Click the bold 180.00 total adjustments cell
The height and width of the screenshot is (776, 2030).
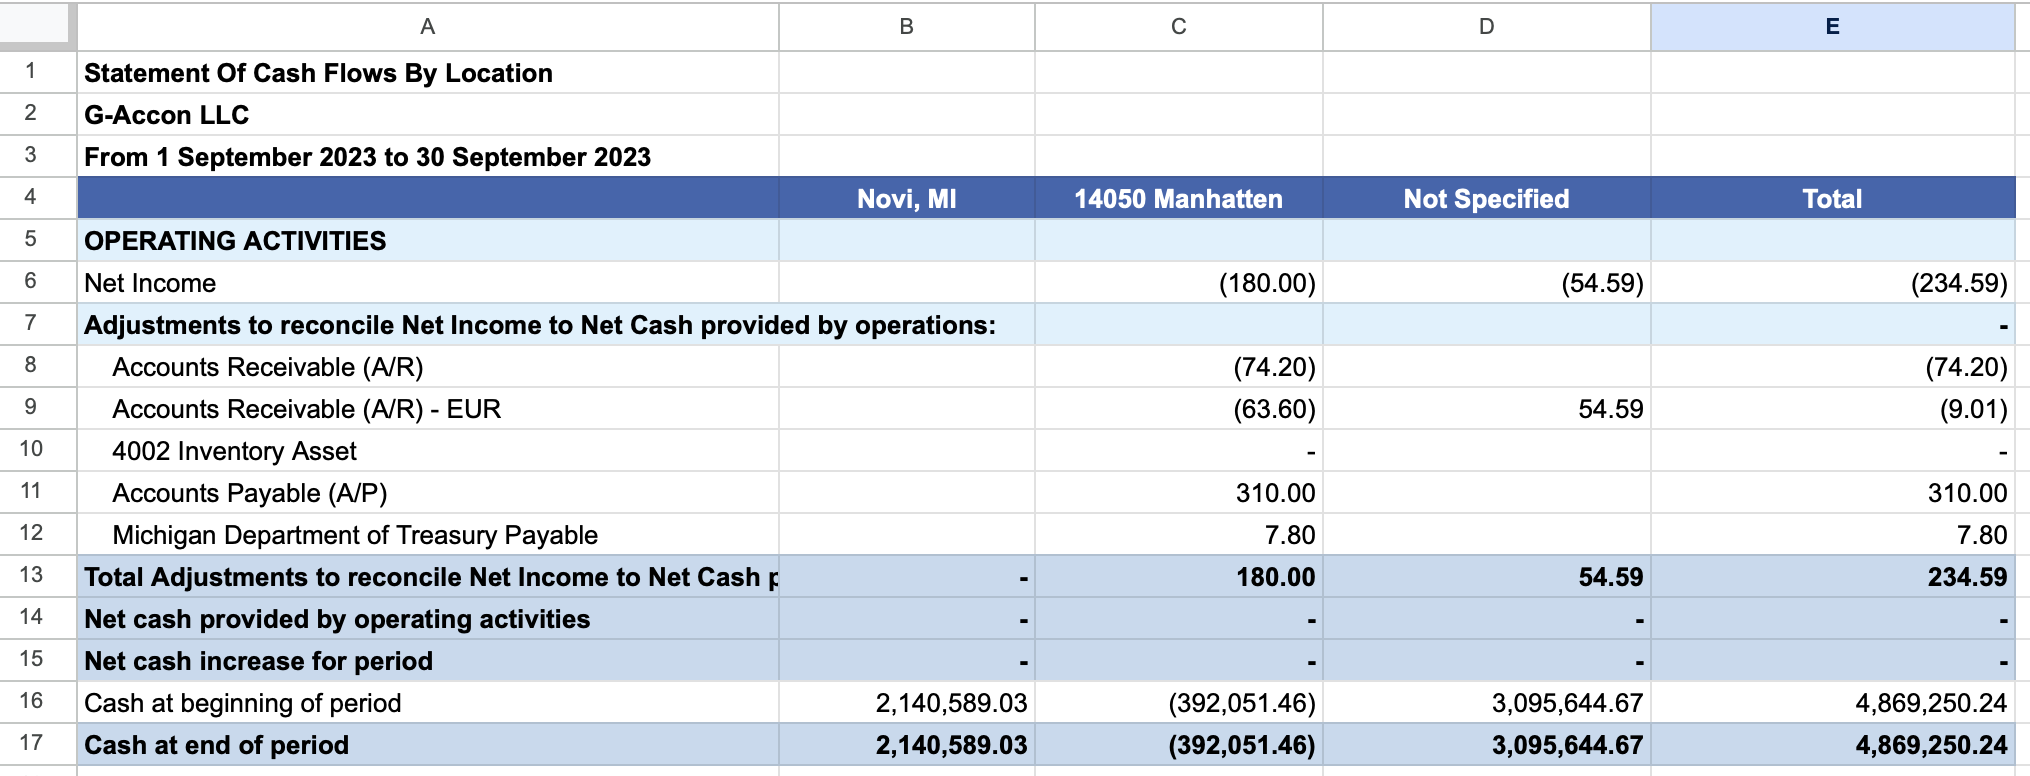[1179, 576]
